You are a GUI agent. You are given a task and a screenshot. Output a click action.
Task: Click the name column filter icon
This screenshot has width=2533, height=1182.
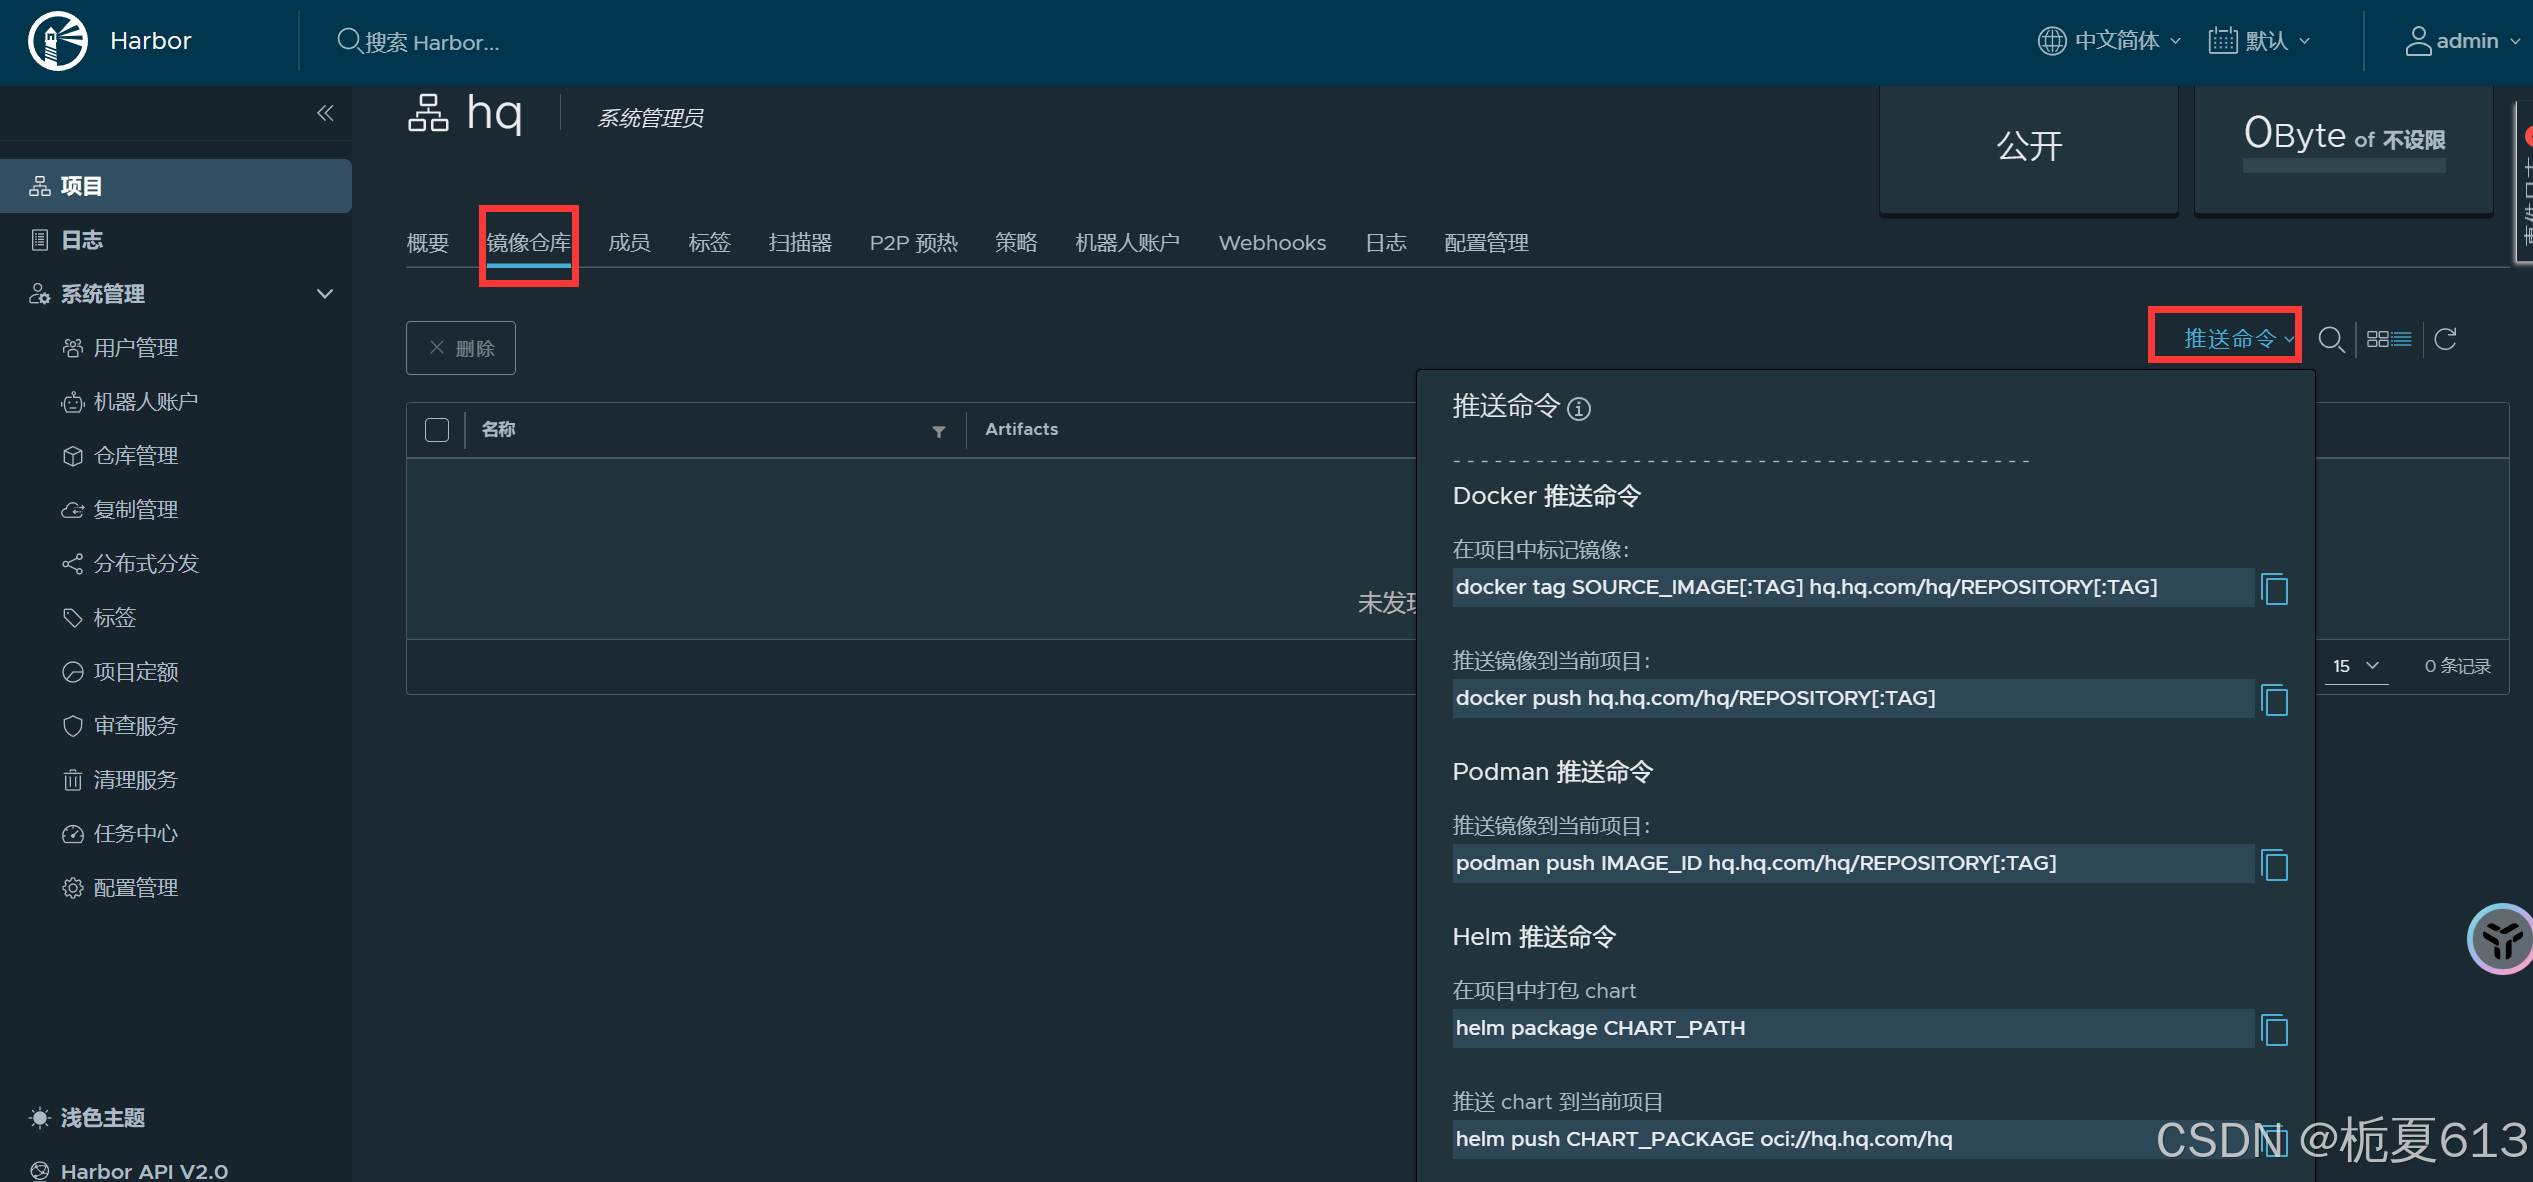pos(938,431)
